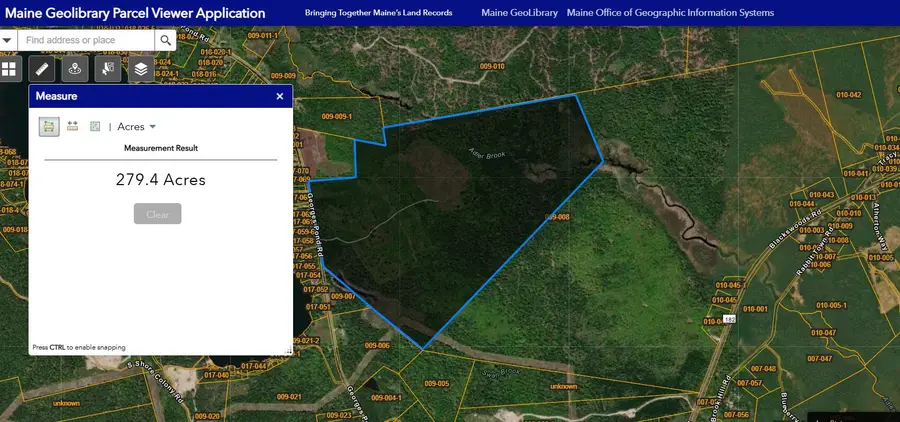Open the location pin widget

click(74, 69)
